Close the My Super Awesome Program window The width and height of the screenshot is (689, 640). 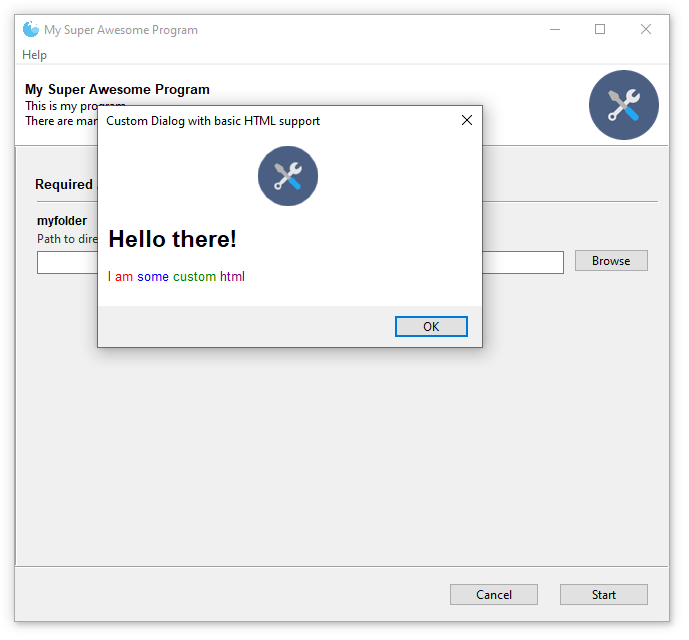(645, 29)
